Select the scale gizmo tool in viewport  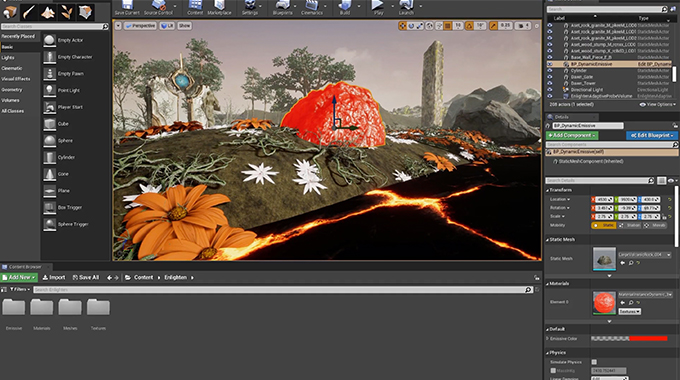tap(420, 26)
